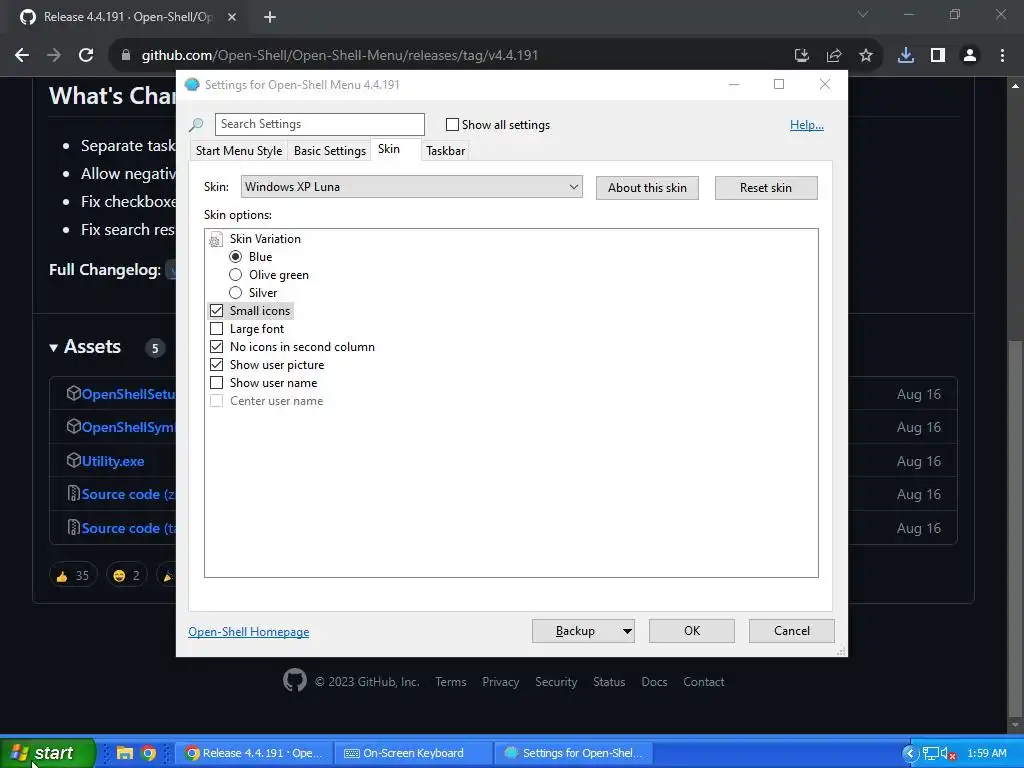Click the smiley reaction with 2

(127, 575)
